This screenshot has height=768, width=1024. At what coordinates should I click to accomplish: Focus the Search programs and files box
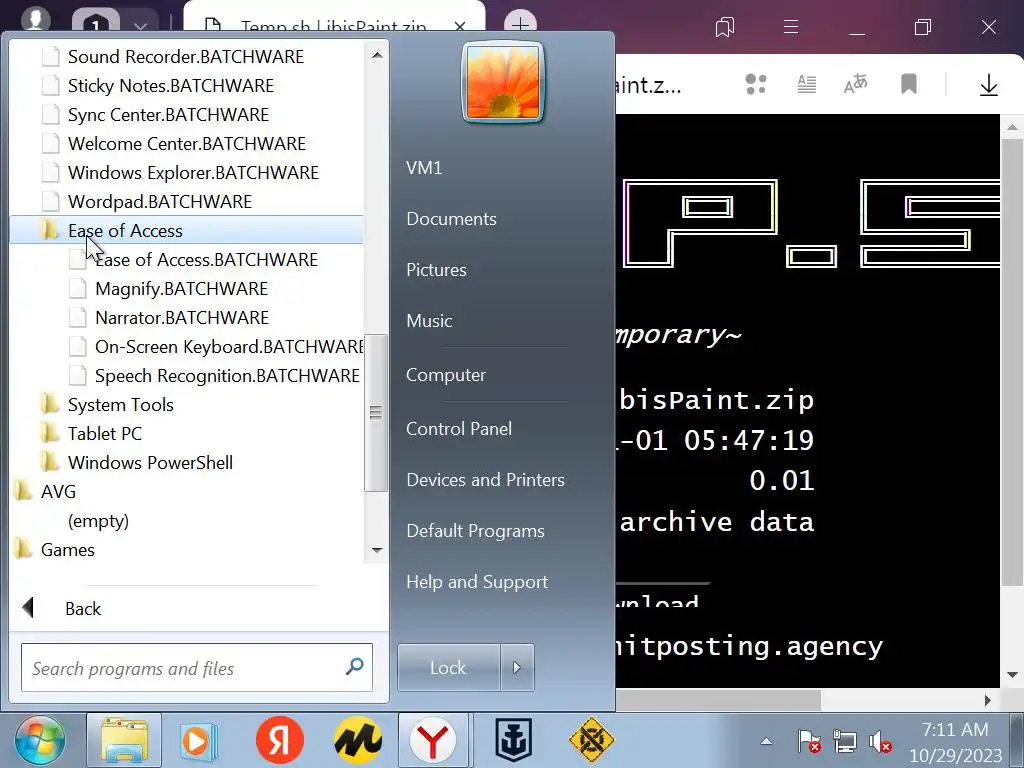click(197, 667)
